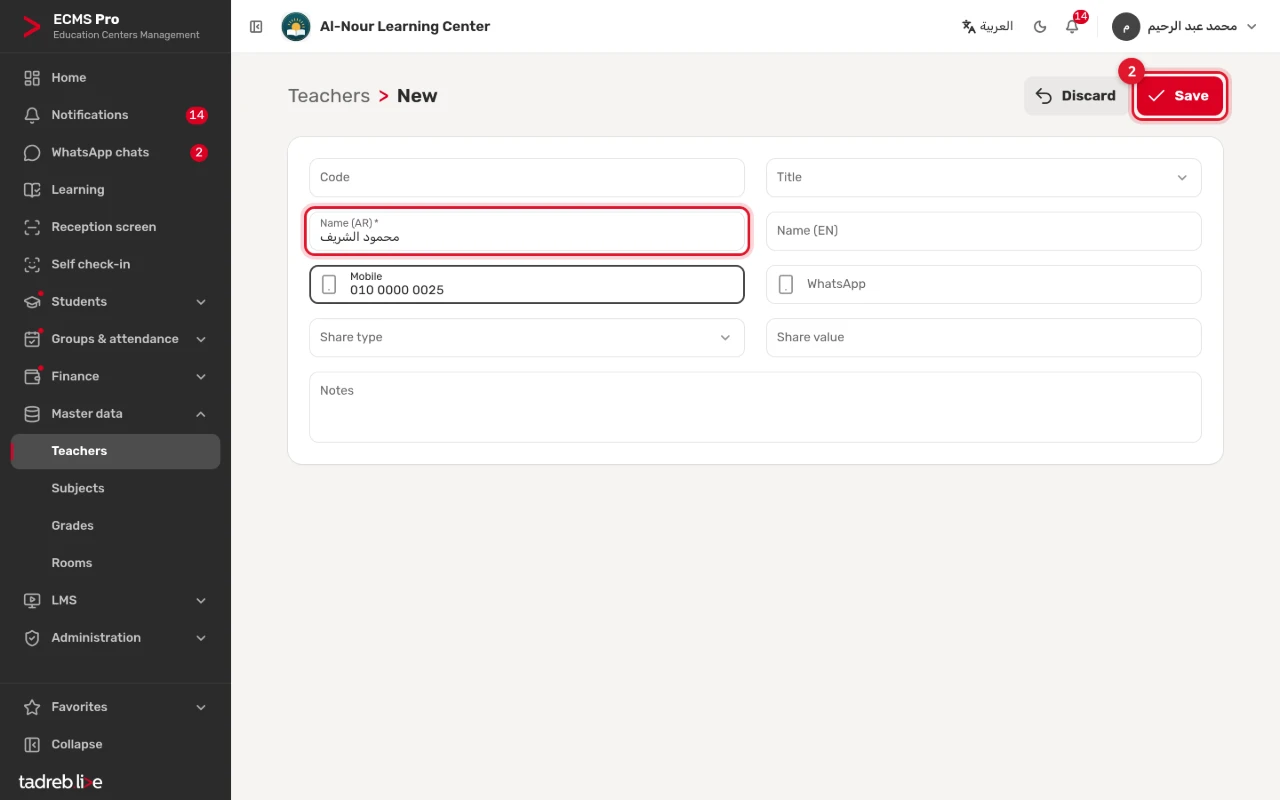Screen dimensions: 1280x800
Task: Select Grades in Master data
Action: pos(116,526)
